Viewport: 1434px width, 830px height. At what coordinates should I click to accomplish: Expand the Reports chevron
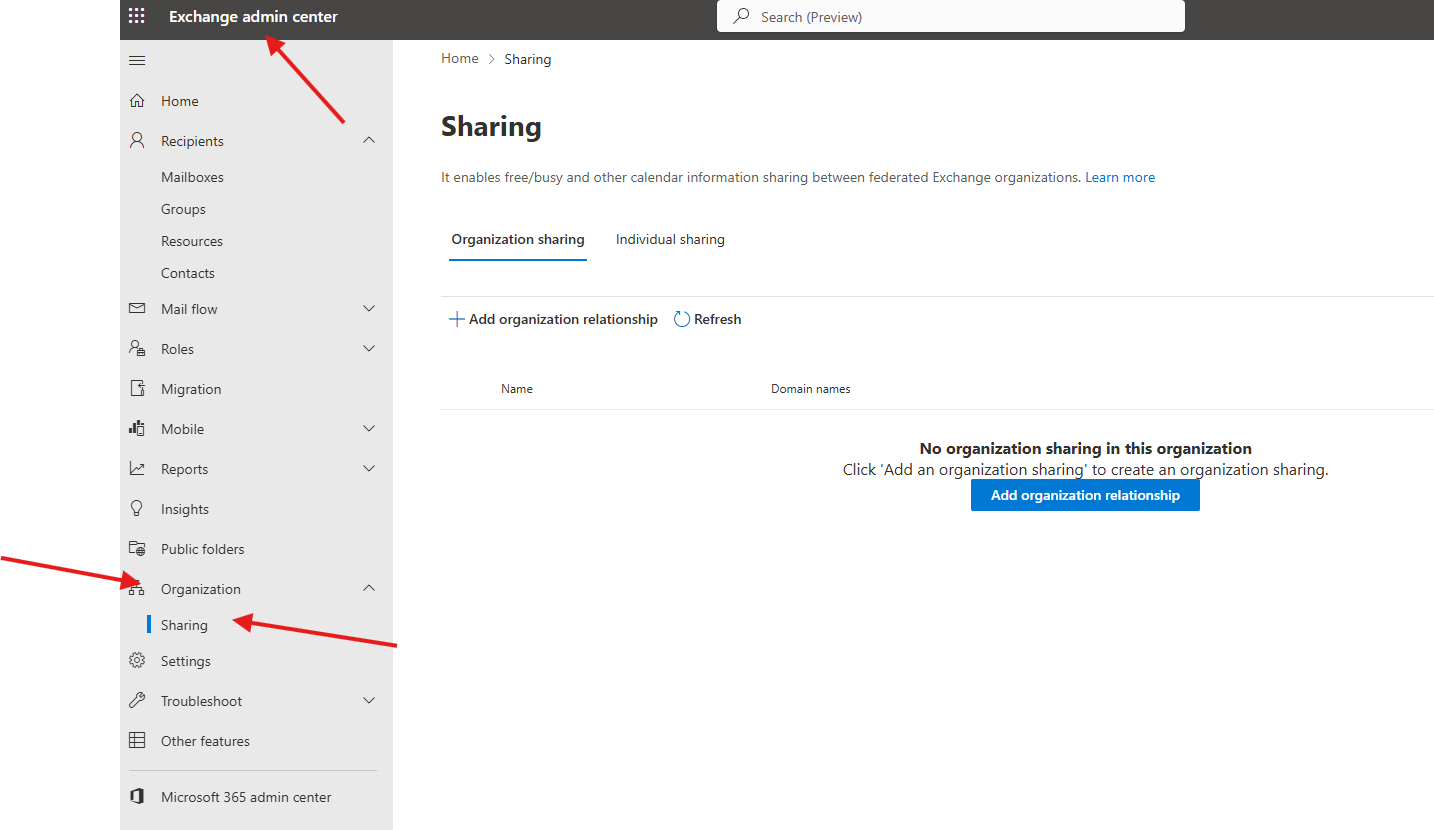tap(369, 469)
